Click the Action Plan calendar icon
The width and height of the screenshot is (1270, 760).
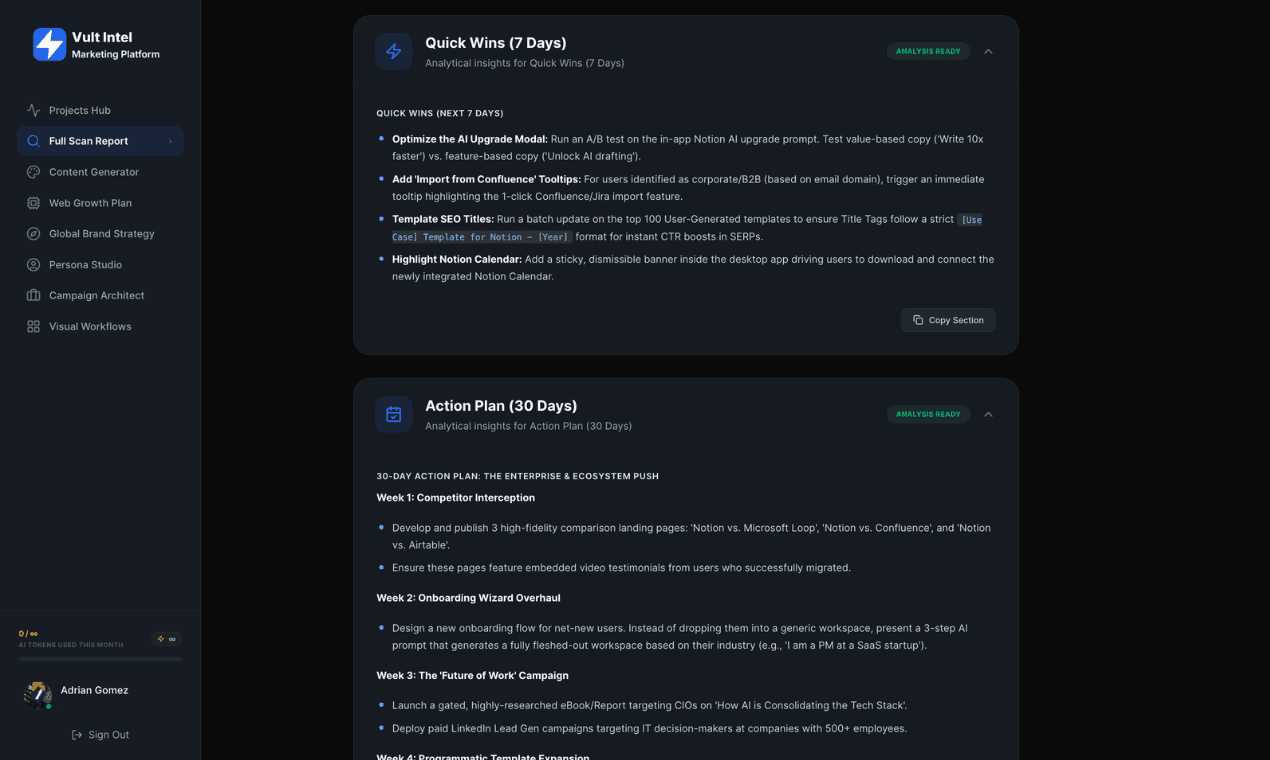tap(393, 414)
